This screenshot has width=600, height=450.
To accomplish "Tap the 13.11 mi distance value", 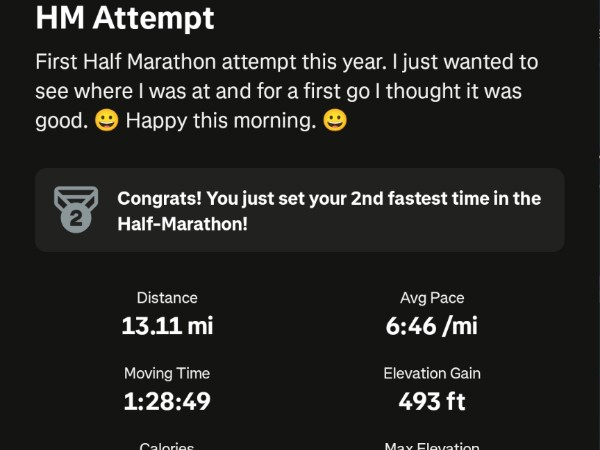I will (167, 325).
